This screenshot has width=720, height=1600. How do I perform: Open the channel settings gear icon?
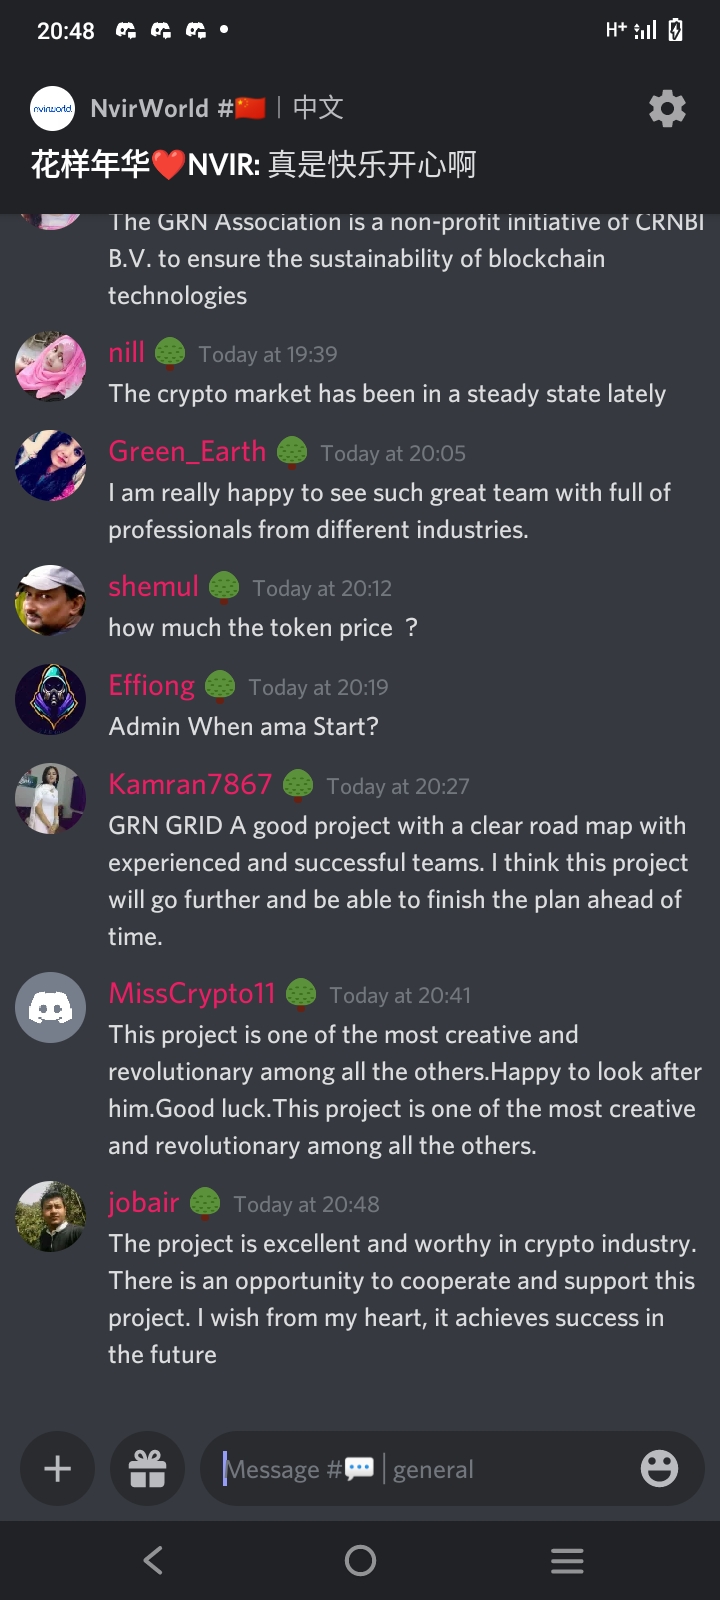point(667,108)
